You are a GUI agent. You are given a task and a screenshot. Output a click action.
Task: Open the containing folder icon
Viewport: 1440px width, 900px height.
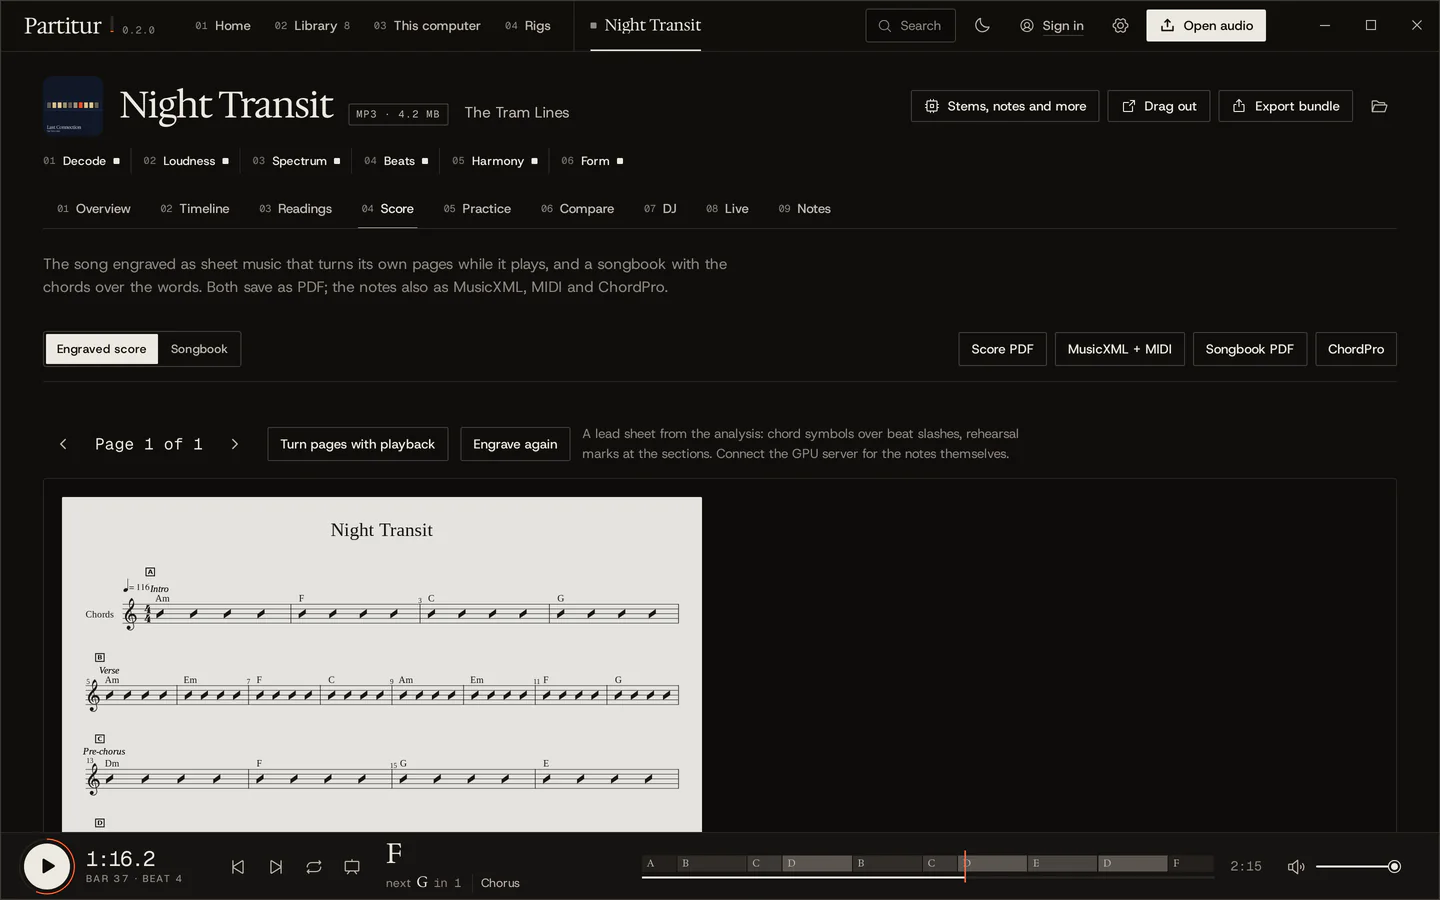[1379, 106]
